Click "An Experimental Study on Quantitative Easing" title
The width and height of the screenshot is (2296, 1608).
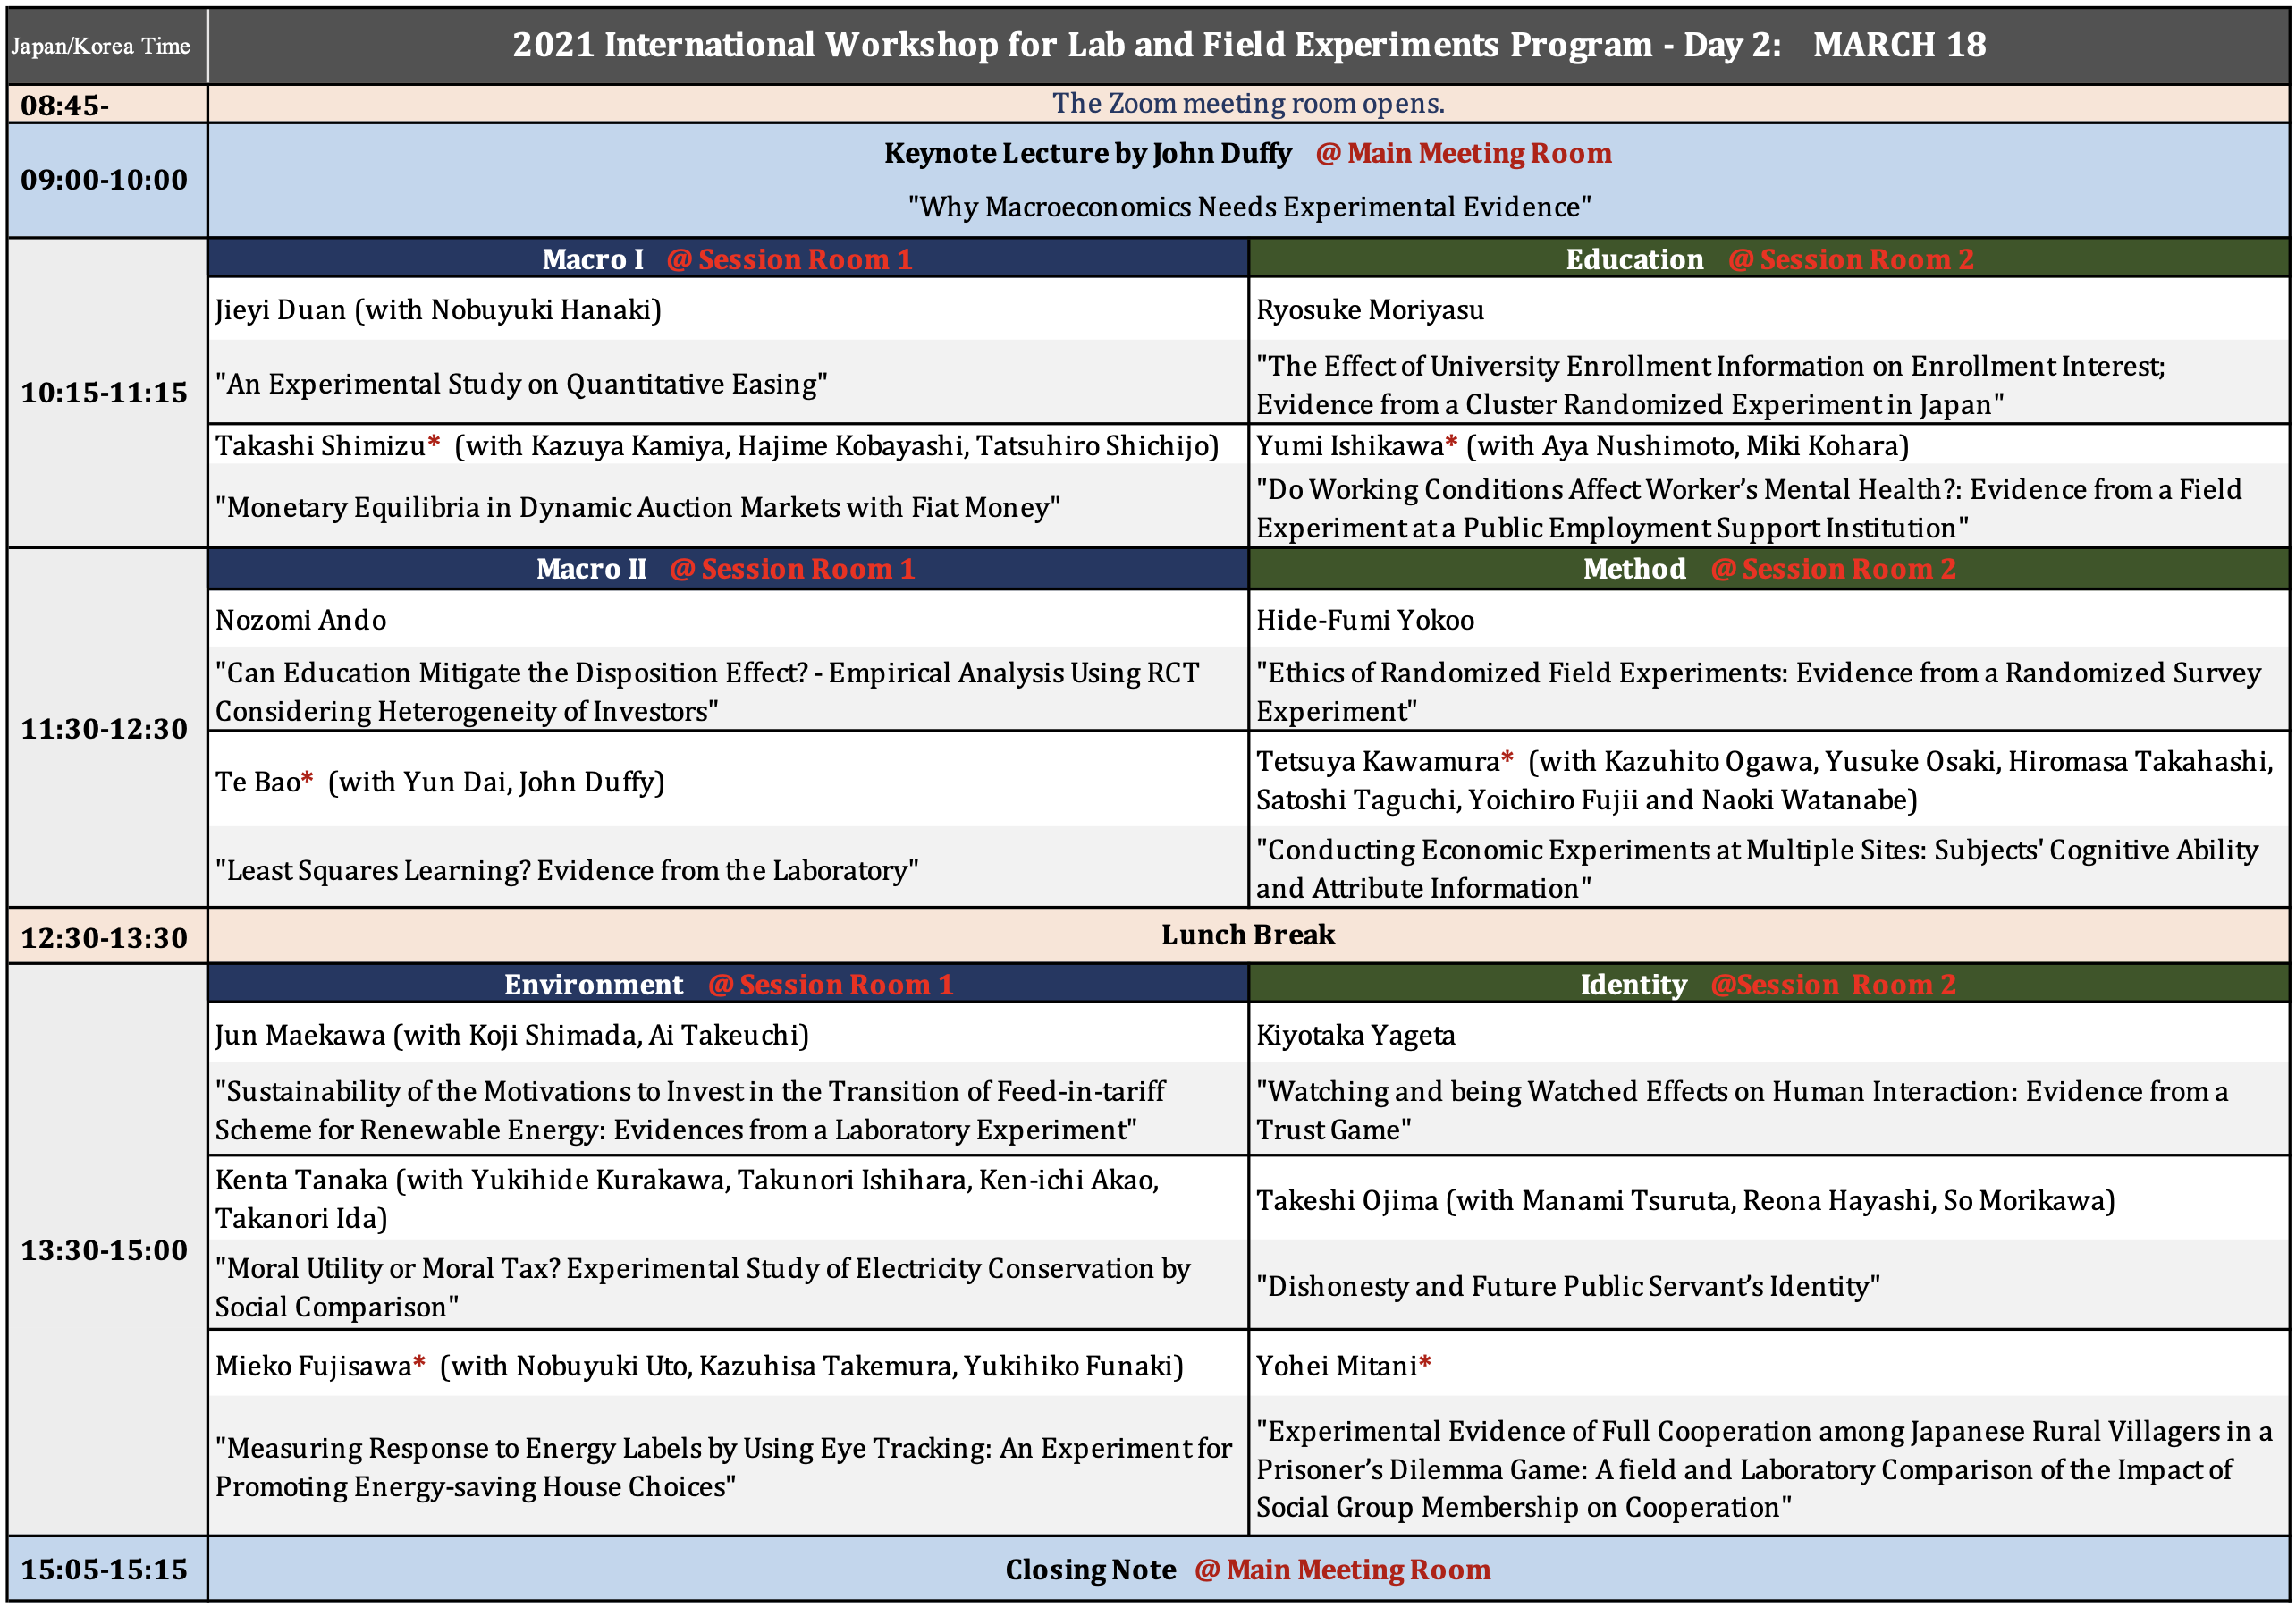521,384
